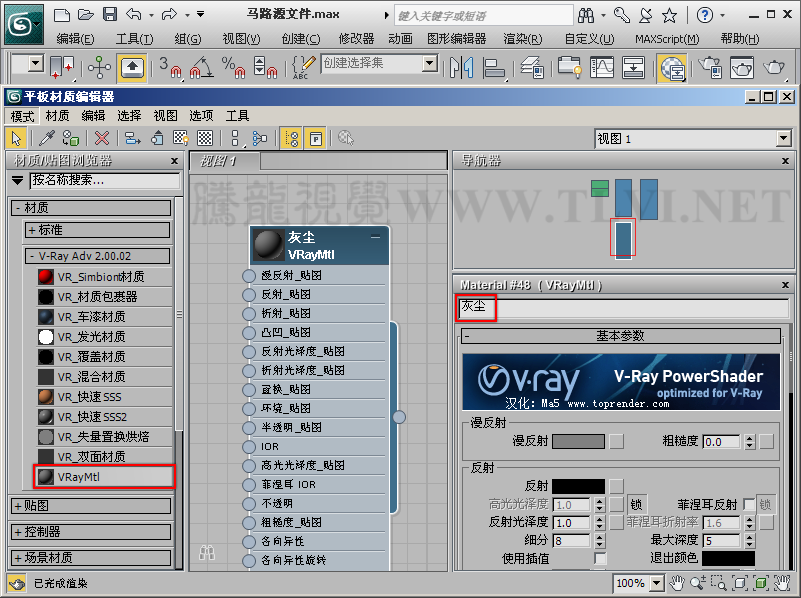Open the 渲染(R) menu
Image resolution: width=801 pixels, height=598 pixels.
click(523, 39)
